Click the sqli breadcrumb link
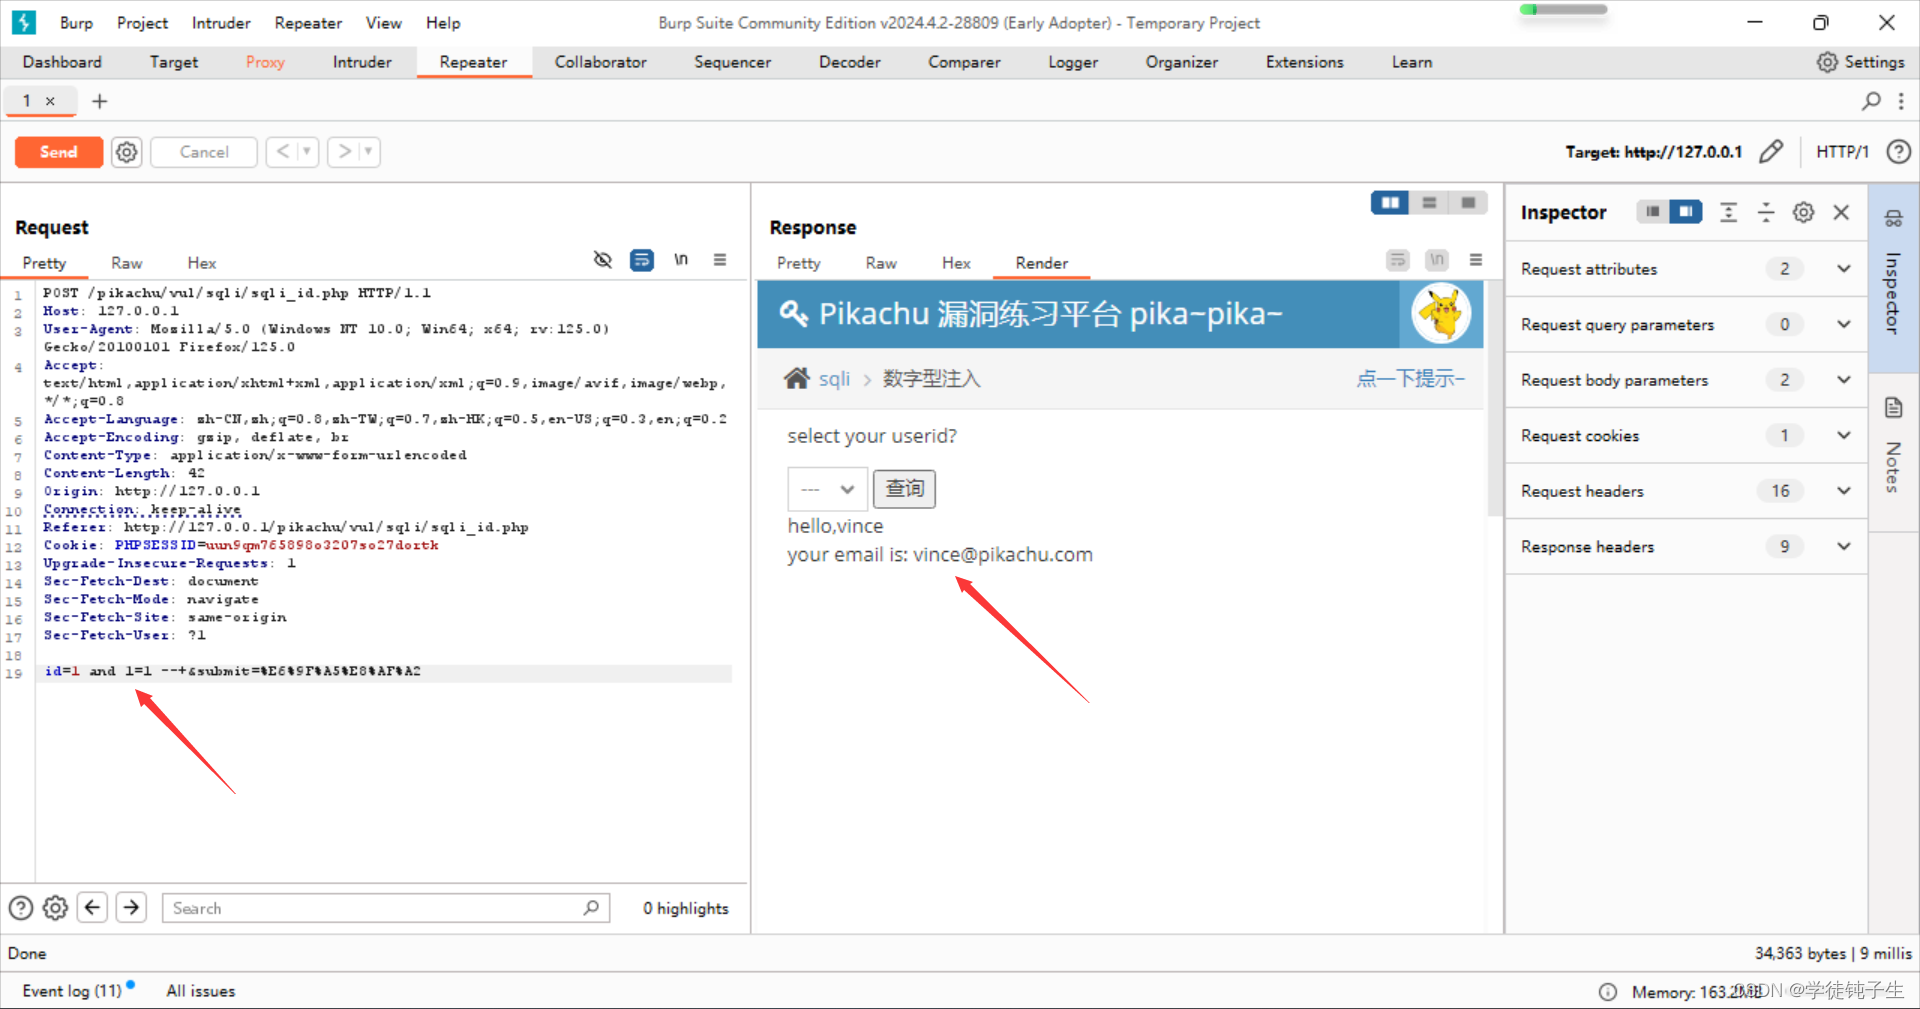 [x=834, y=379]
